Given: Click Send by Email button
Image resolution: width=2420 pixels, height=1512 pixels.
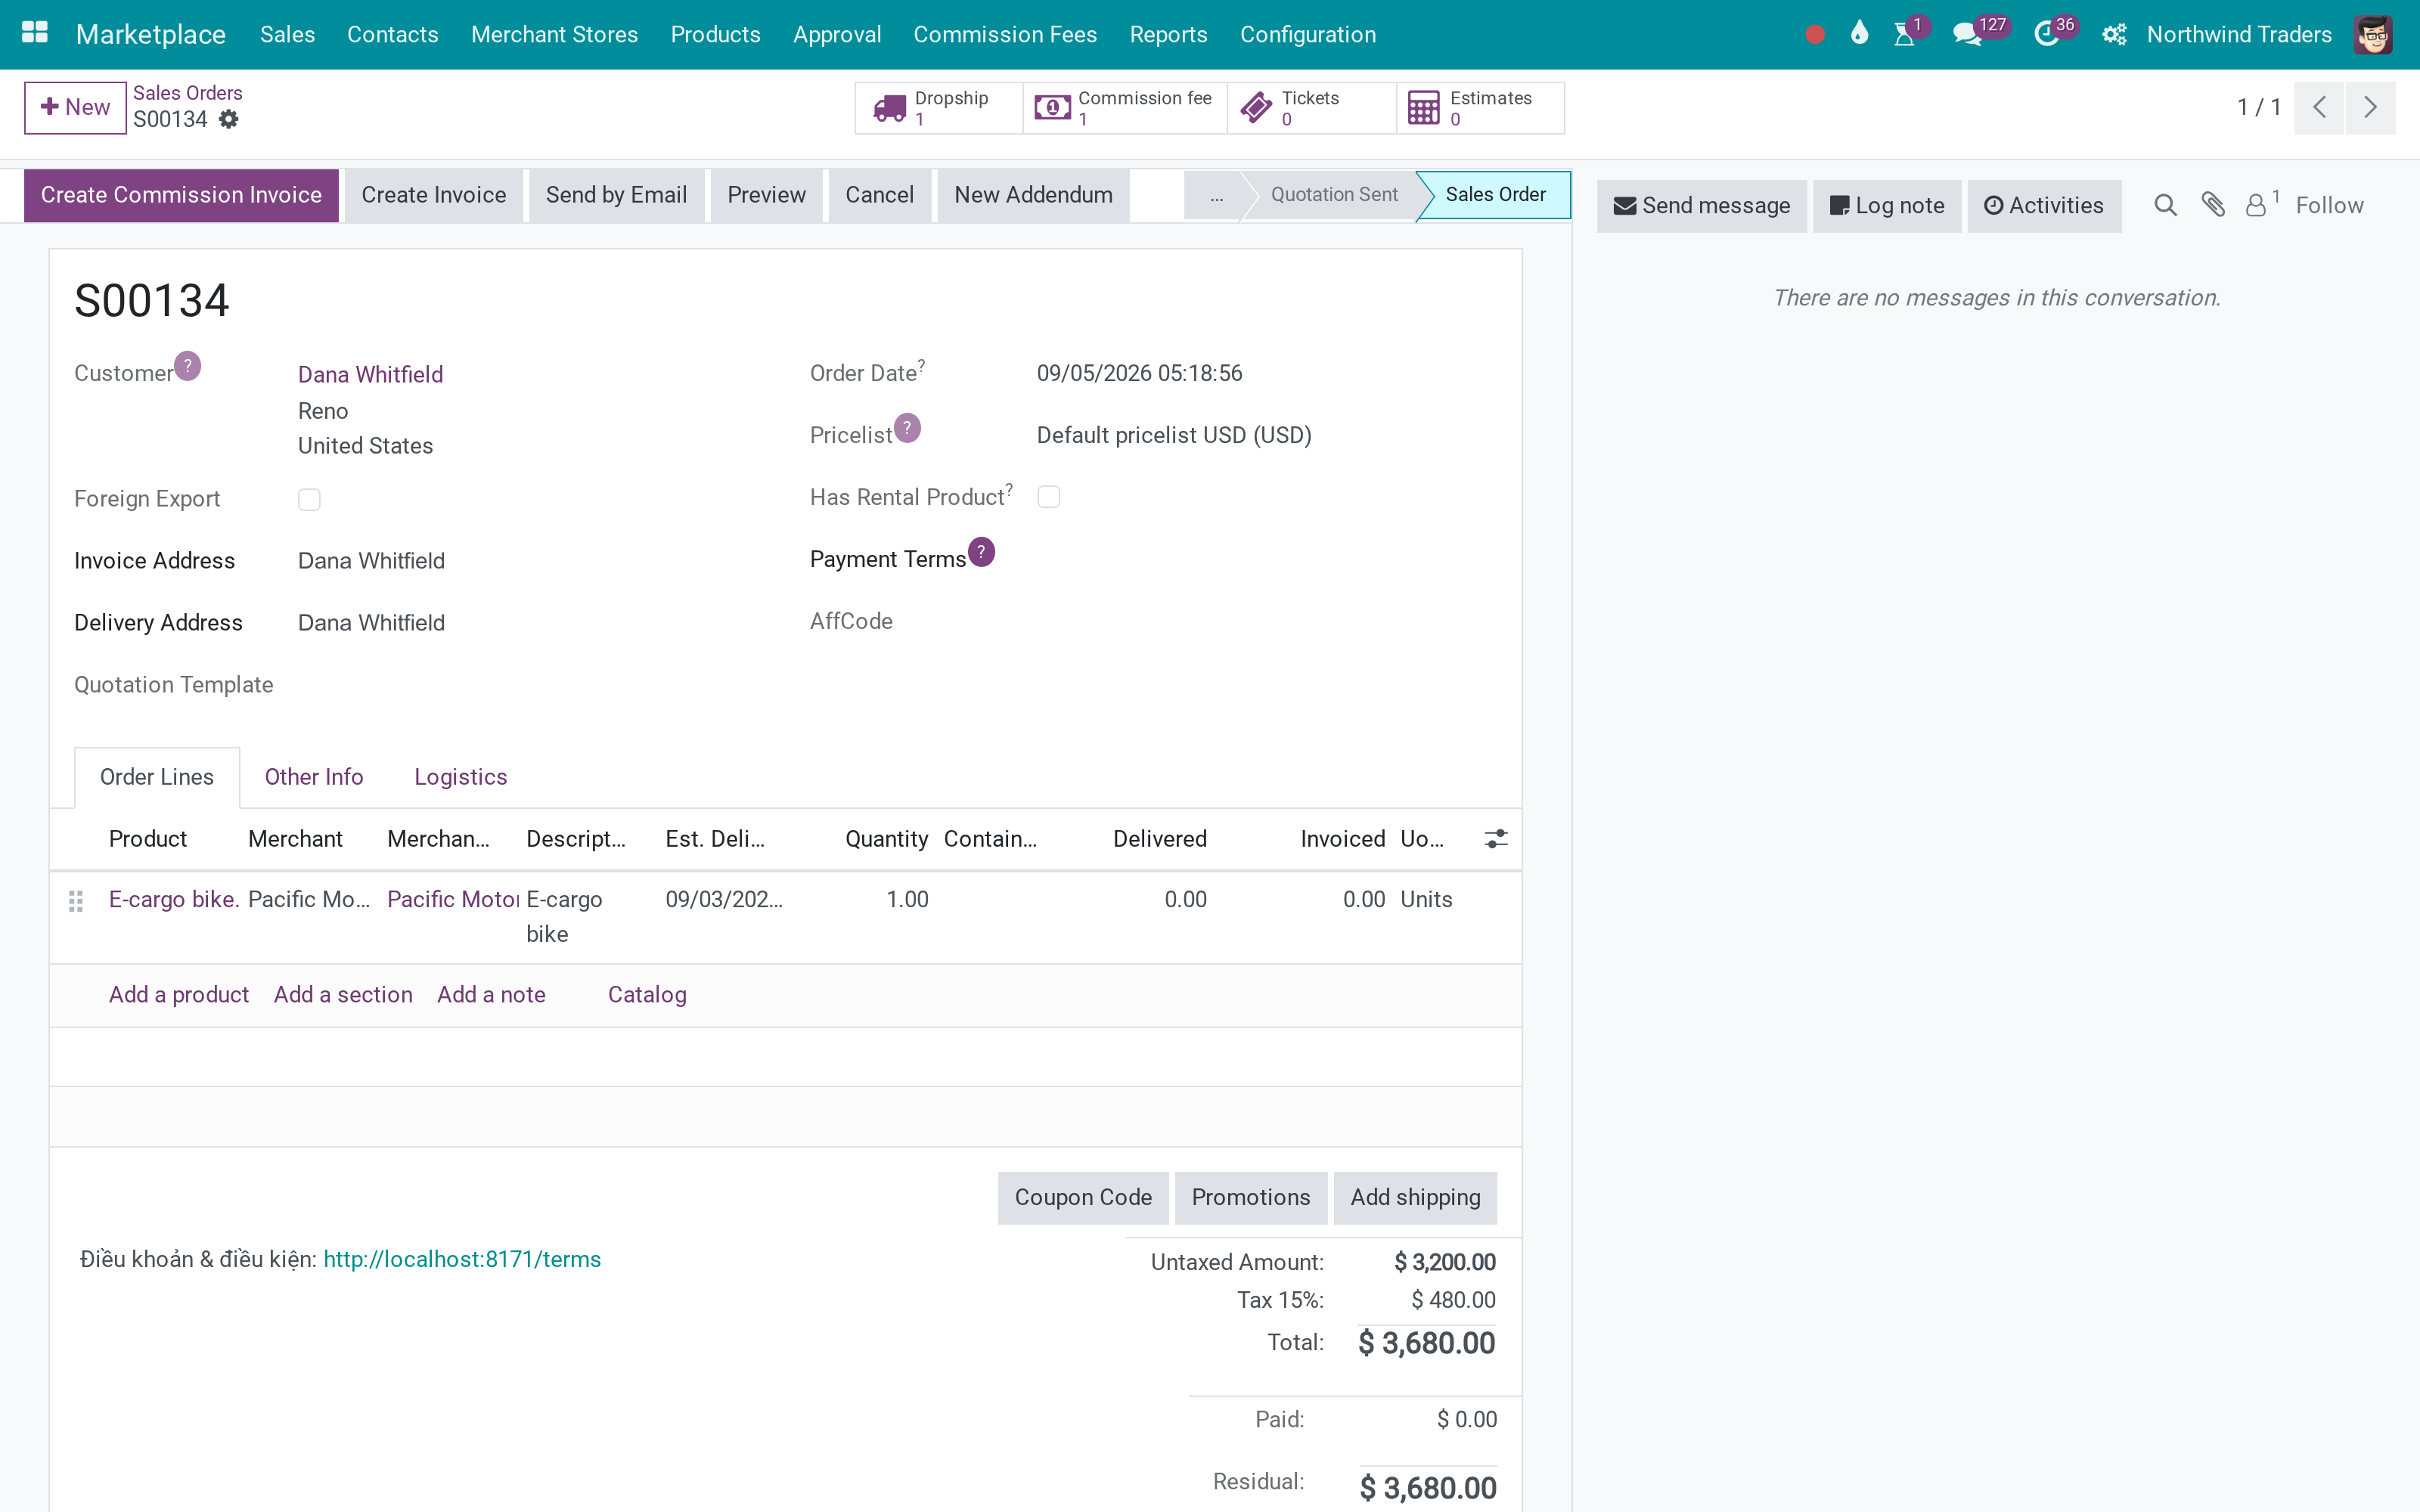Looking at the screenshot, I should (x=616, y=195).
